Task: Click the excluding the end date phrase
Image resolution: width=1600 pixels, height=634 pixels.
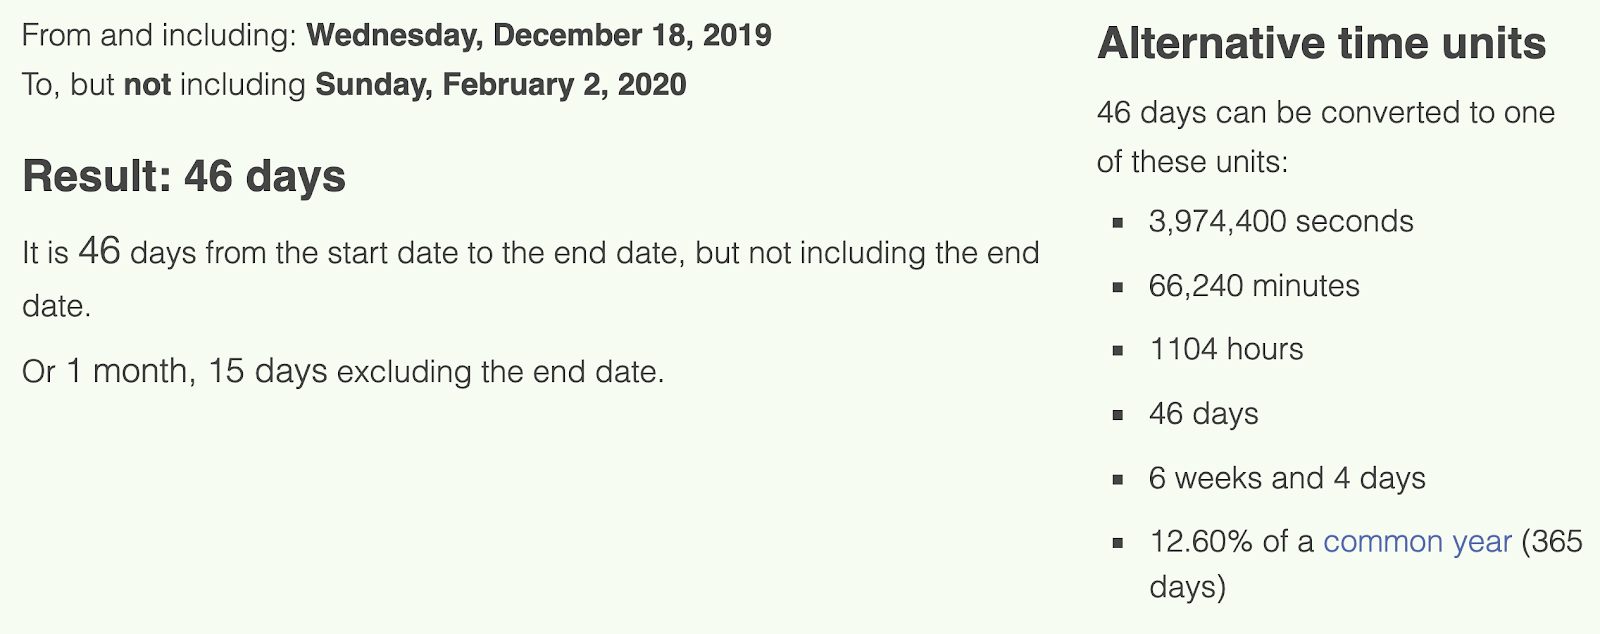Action: (500, 373)
